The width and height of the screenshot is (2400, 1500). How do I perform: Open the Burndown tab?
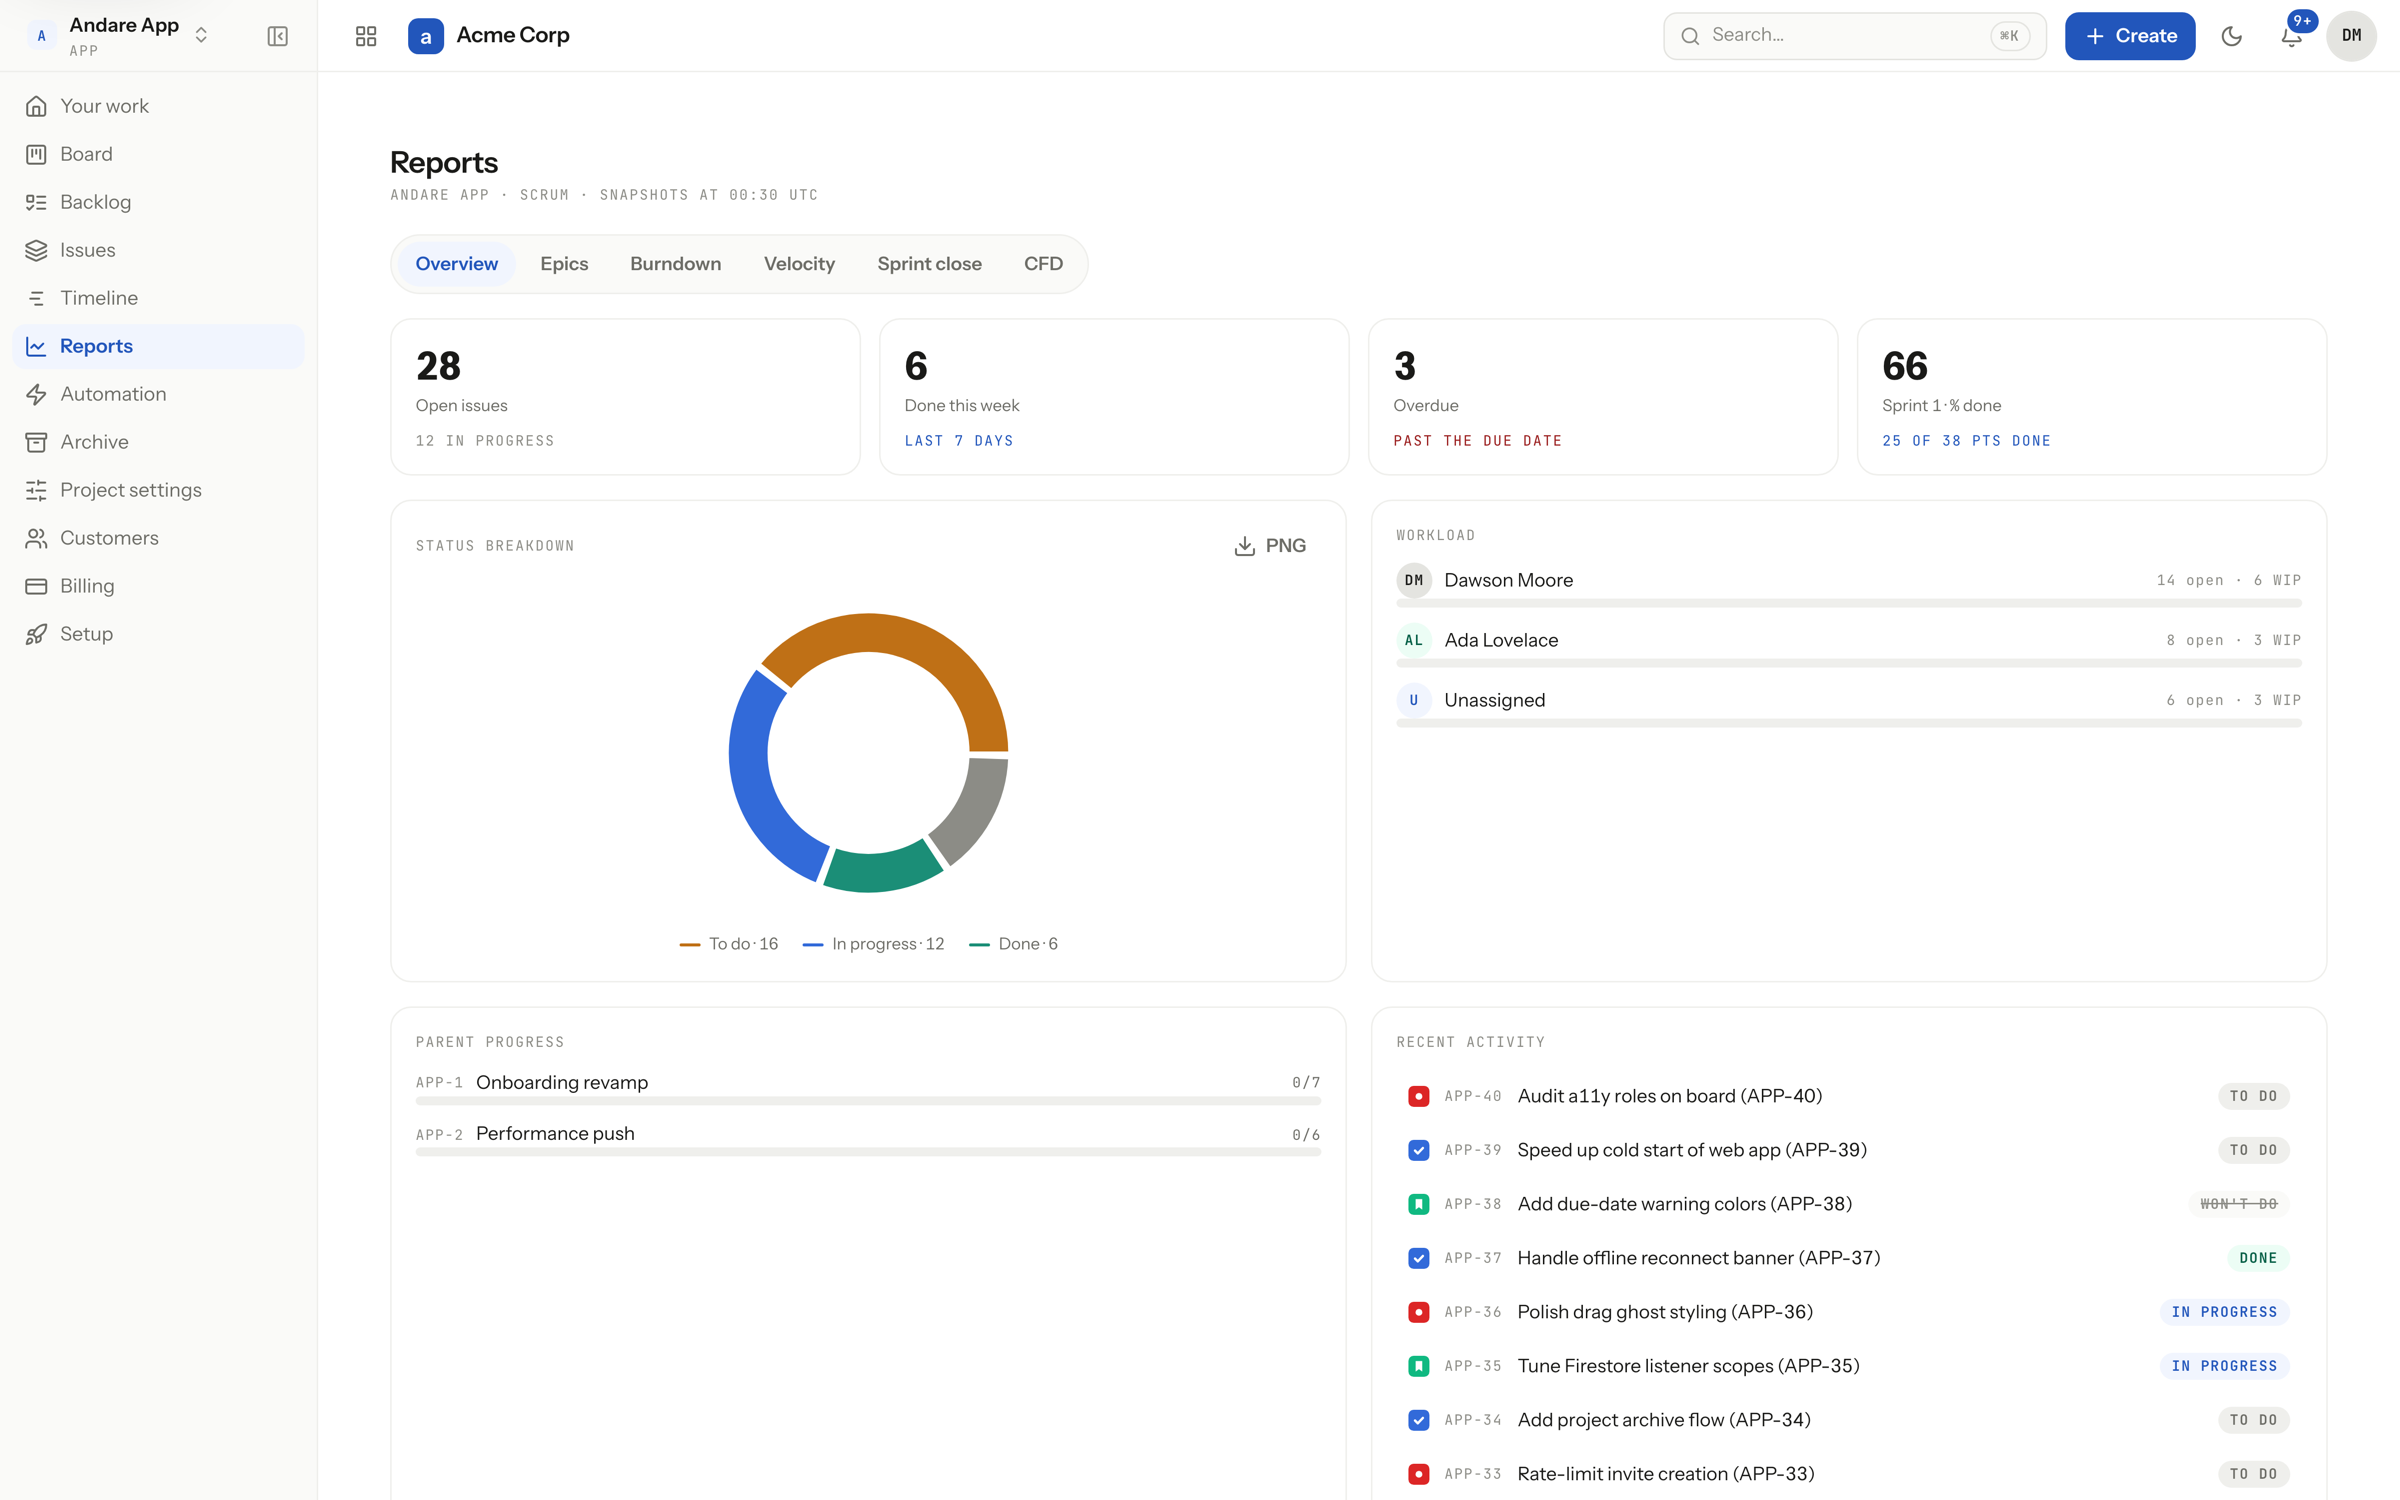coord(676,264)
